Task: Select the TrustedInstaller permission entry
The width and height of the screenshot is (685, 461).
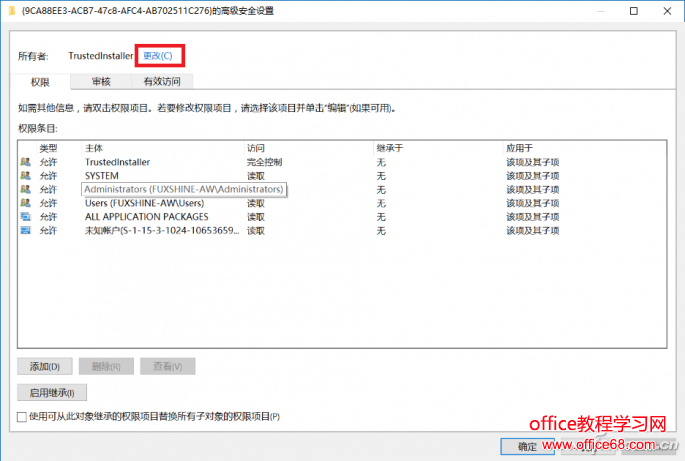Action: point(342,162)
